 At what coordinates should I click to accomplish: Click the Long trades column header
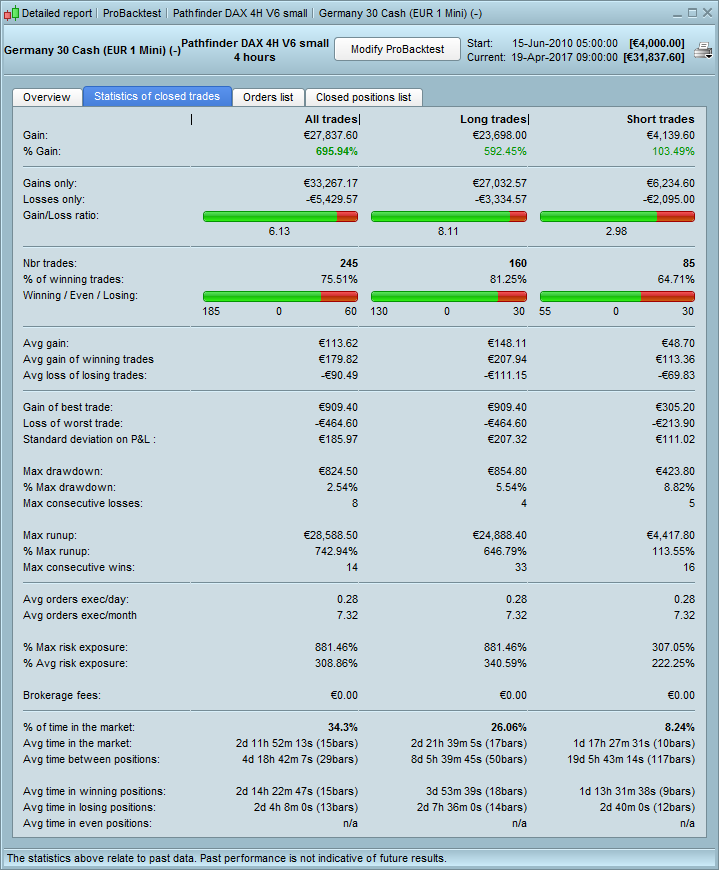(493, 119)
